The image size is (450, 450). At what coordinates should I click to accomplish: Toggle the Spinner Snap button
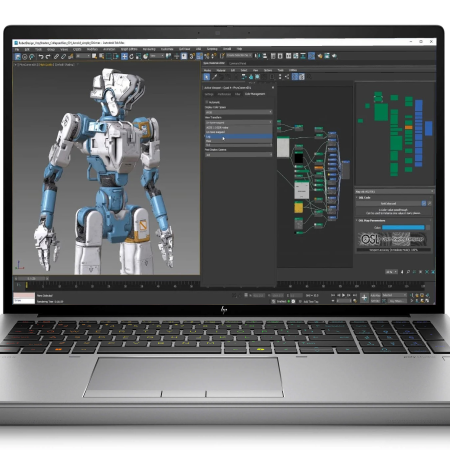coord(214,56)
